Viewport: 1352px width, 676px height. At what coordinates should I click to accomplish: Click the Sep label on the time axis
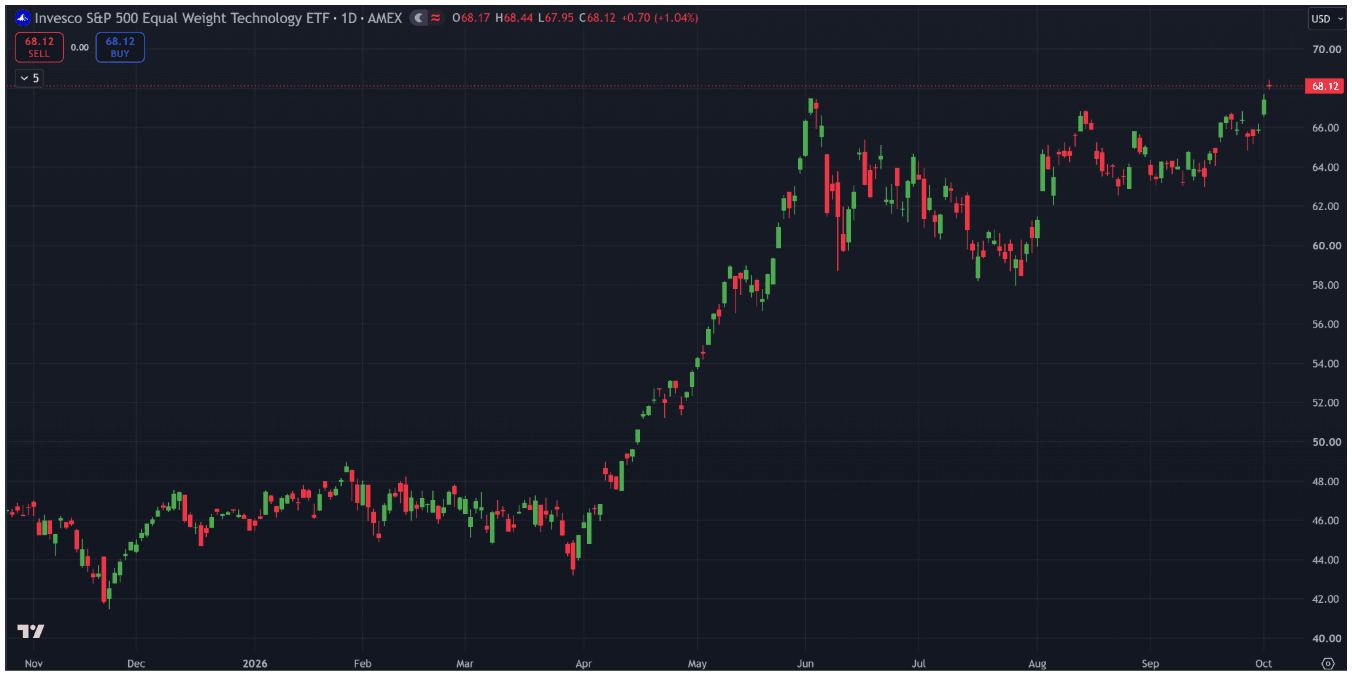1150,663
